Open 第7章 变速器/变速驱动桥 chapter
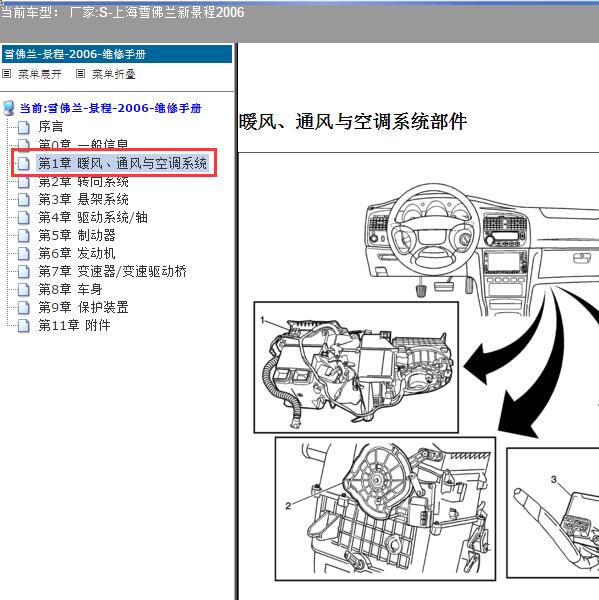599x600 pixels. [113, 271]
